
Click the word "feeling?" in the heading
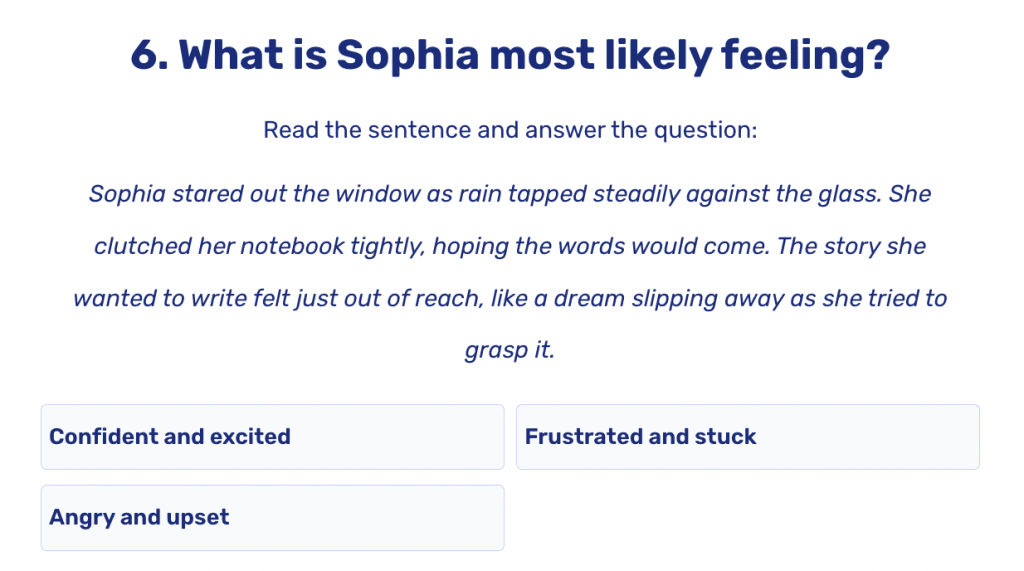[x=808, y=56]
